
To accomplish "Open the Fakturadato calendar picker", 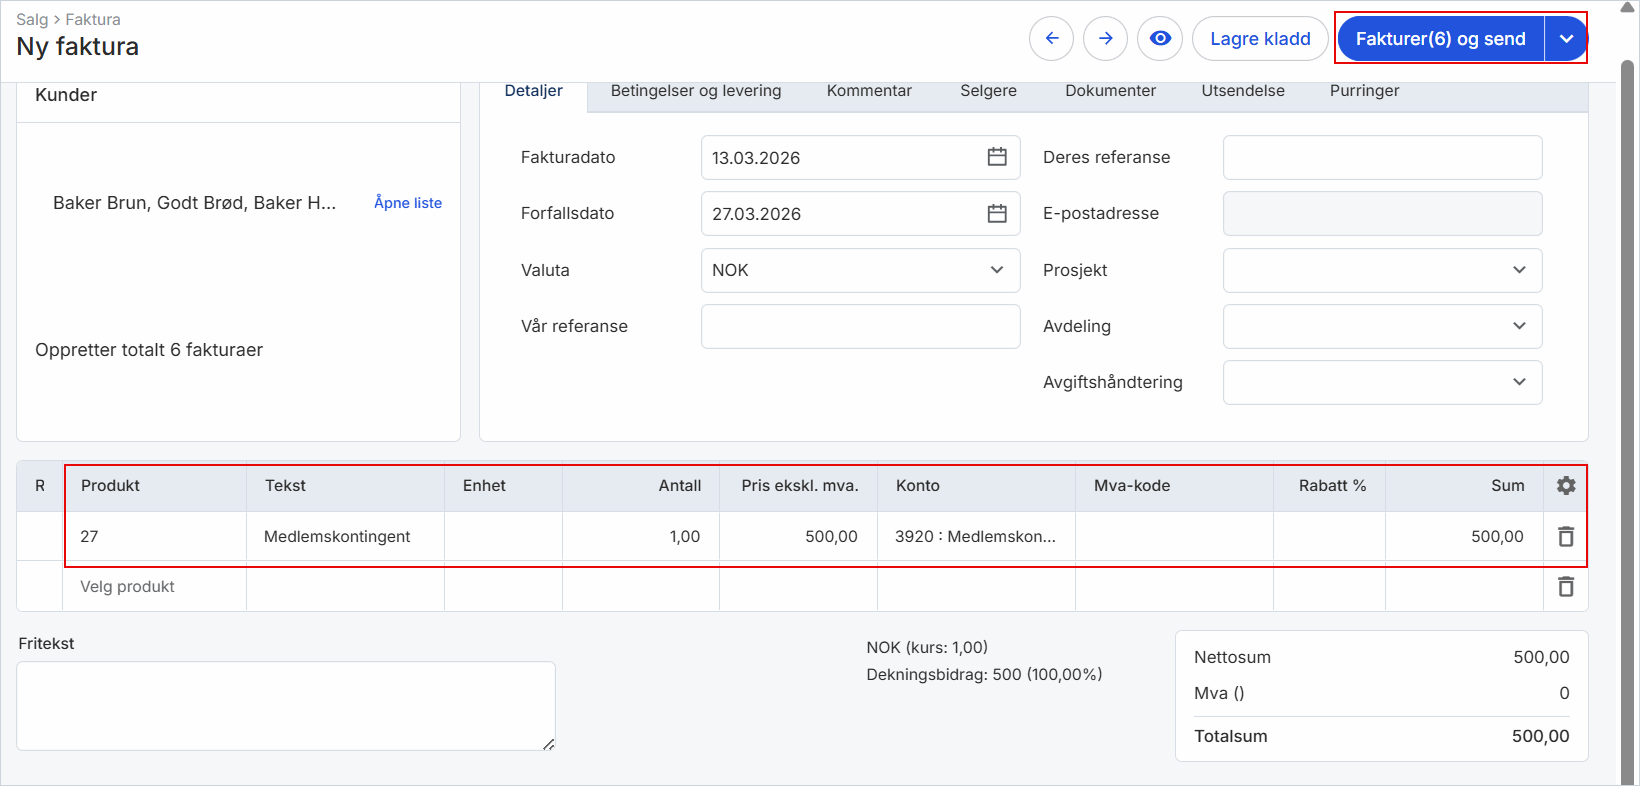I will click(x=996, y=157).
